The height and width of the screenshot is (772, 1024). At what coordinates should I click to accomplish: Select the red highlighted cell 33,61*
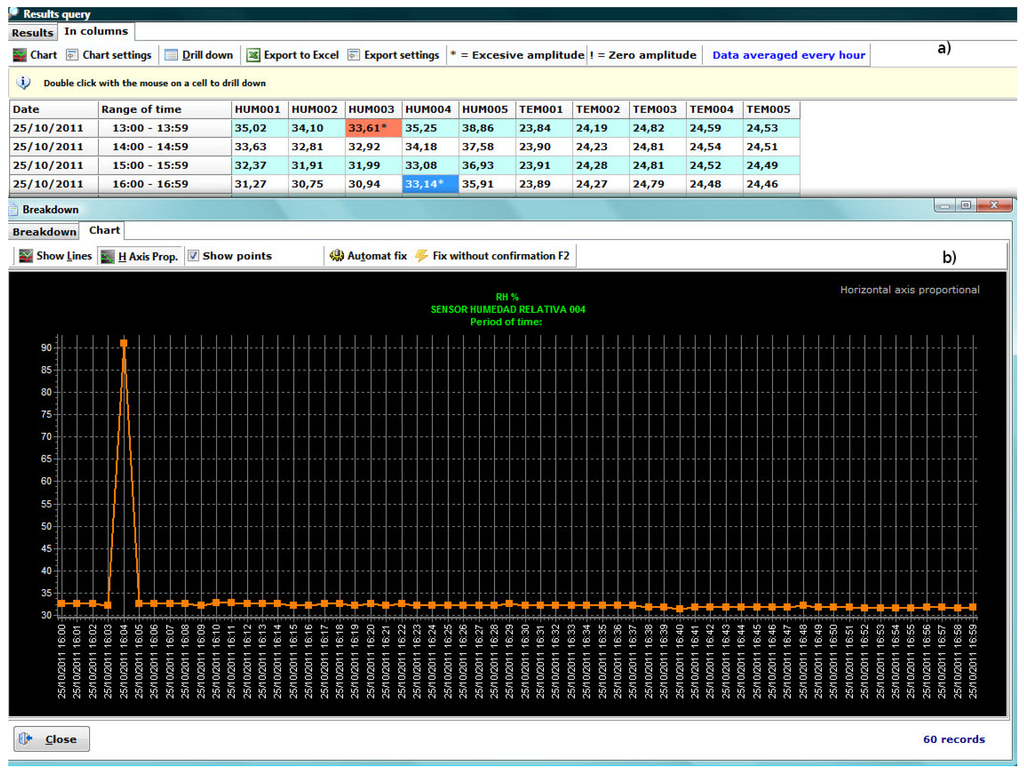pyautogui.click(x=374, y=128)
